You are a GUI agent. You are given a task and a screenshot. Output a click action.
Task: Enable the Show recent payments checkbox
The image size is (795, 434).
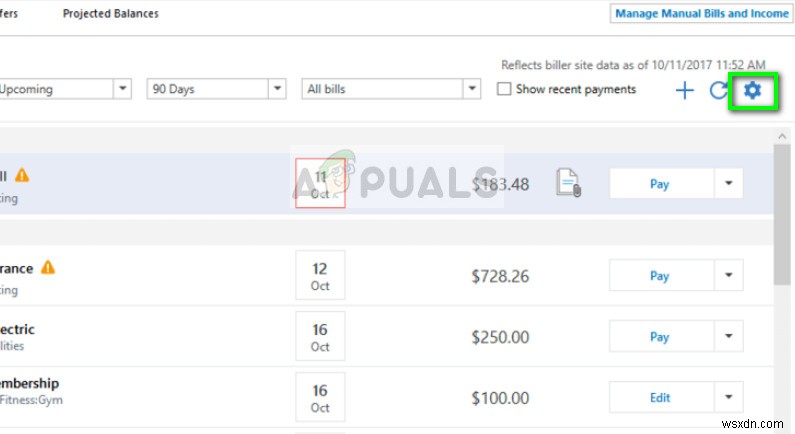(x=505, y=89)
